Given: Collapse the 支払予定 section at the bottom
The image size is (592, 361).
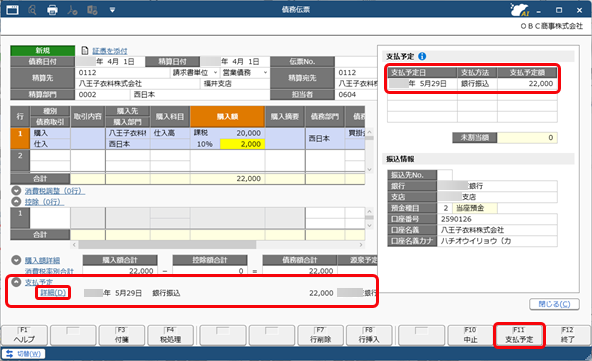Looking at the screenshot, I should tap(16, 282).
